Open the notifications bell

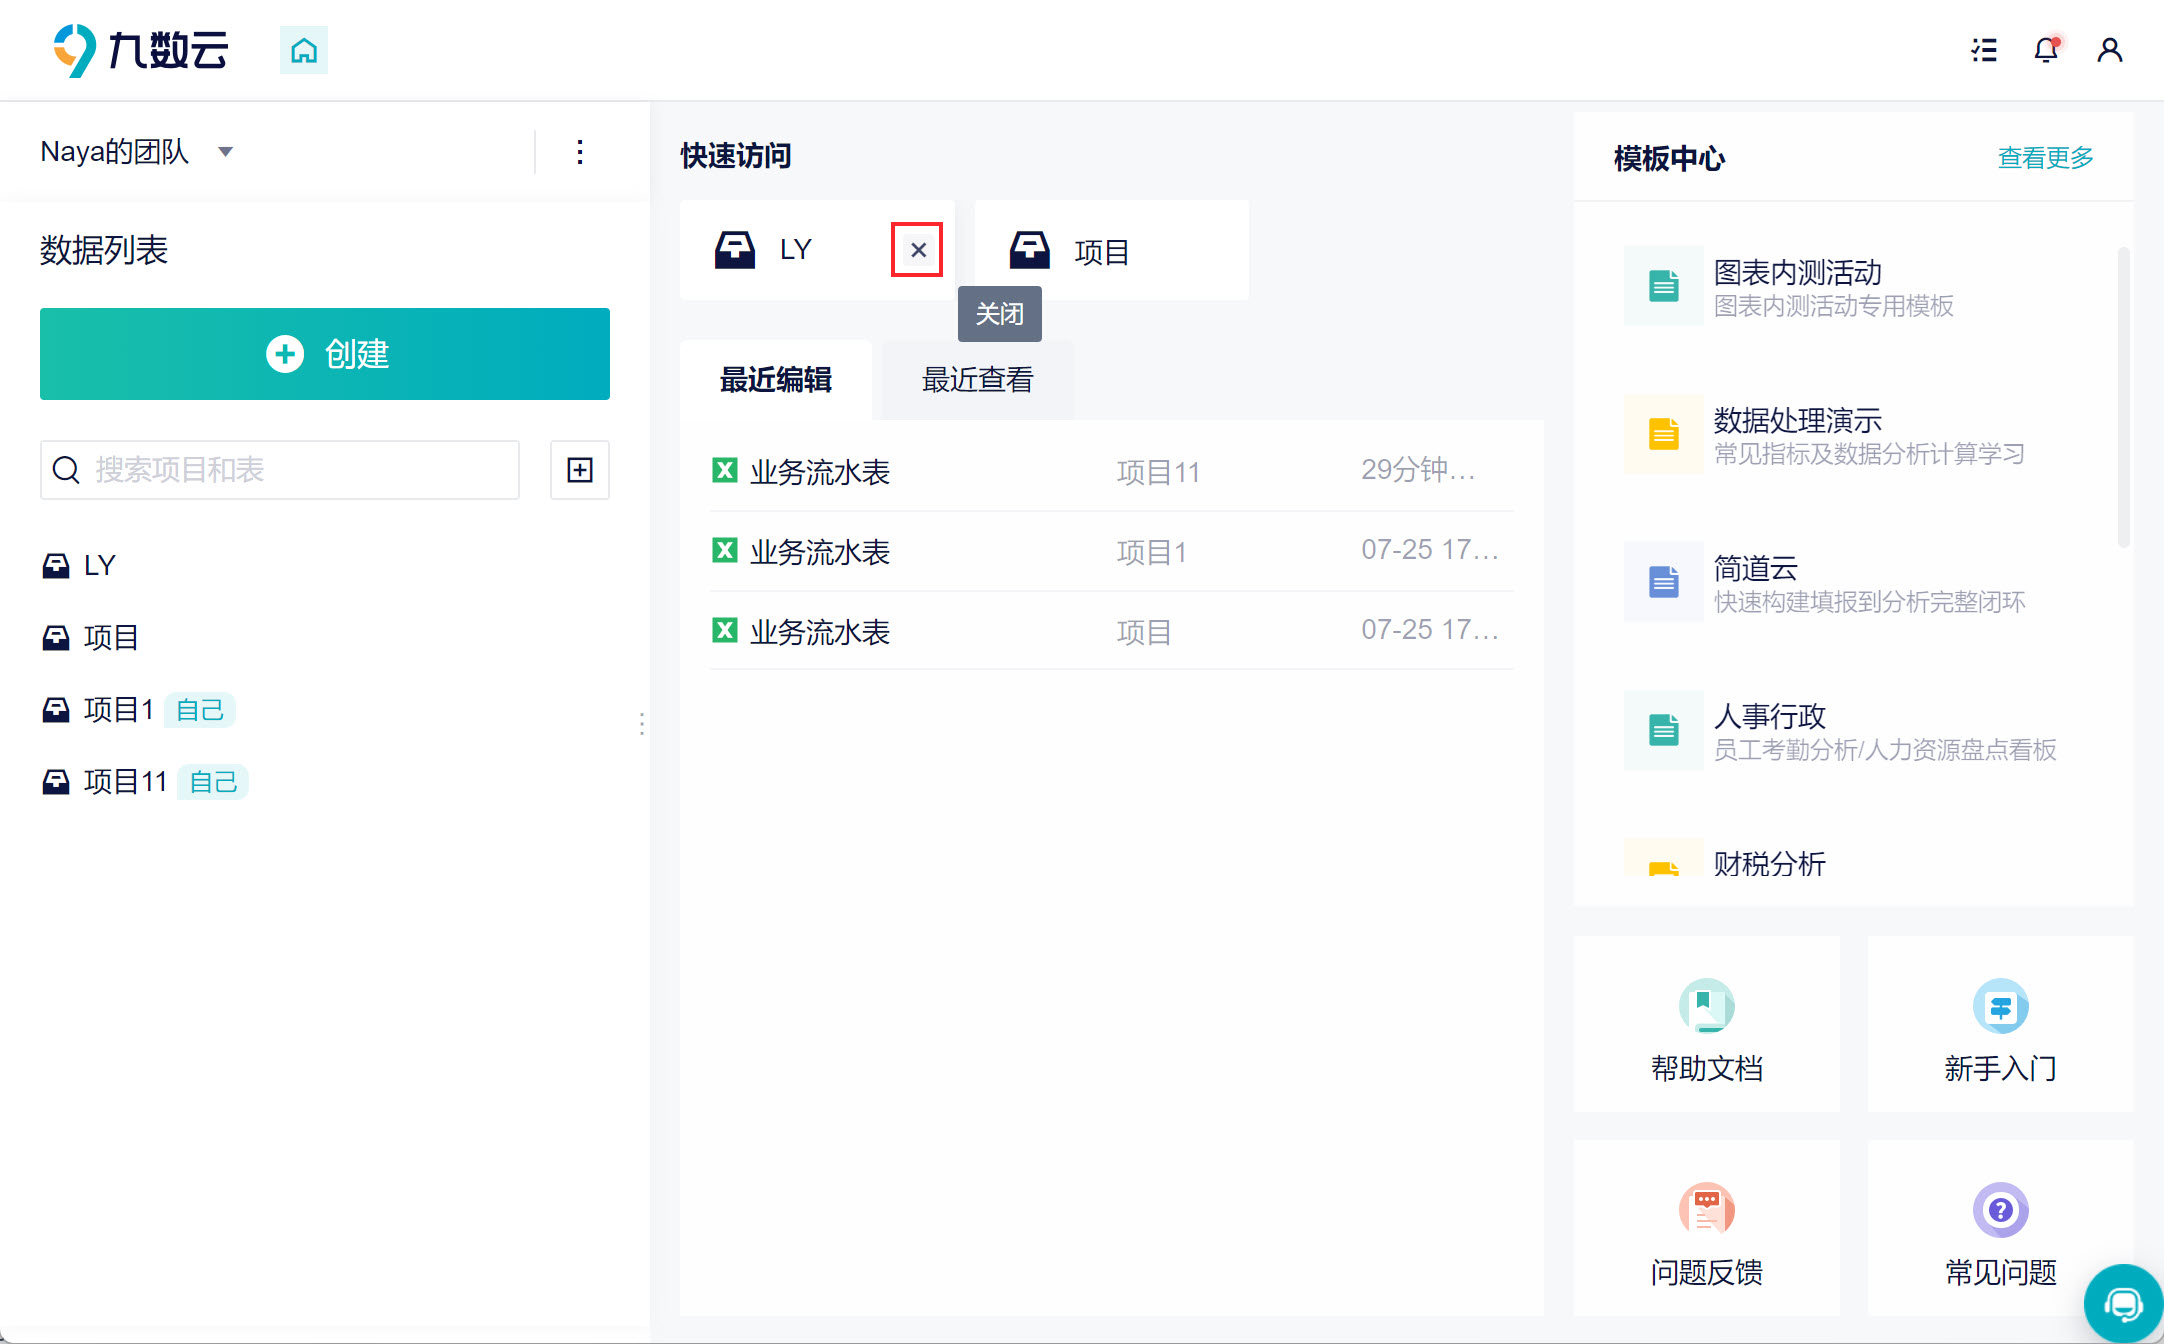click(x=2046, y=50)
